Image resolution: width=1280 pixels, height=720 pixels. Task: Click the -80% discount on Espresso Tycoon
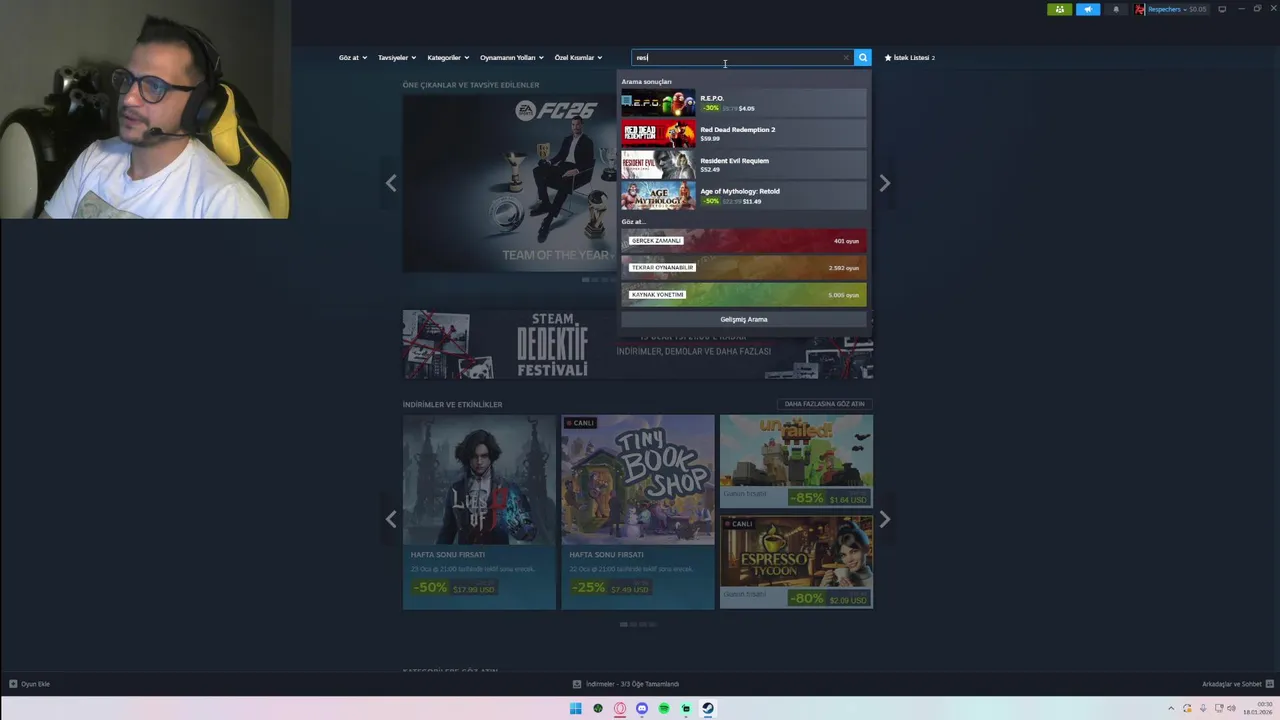coord(806,599)
